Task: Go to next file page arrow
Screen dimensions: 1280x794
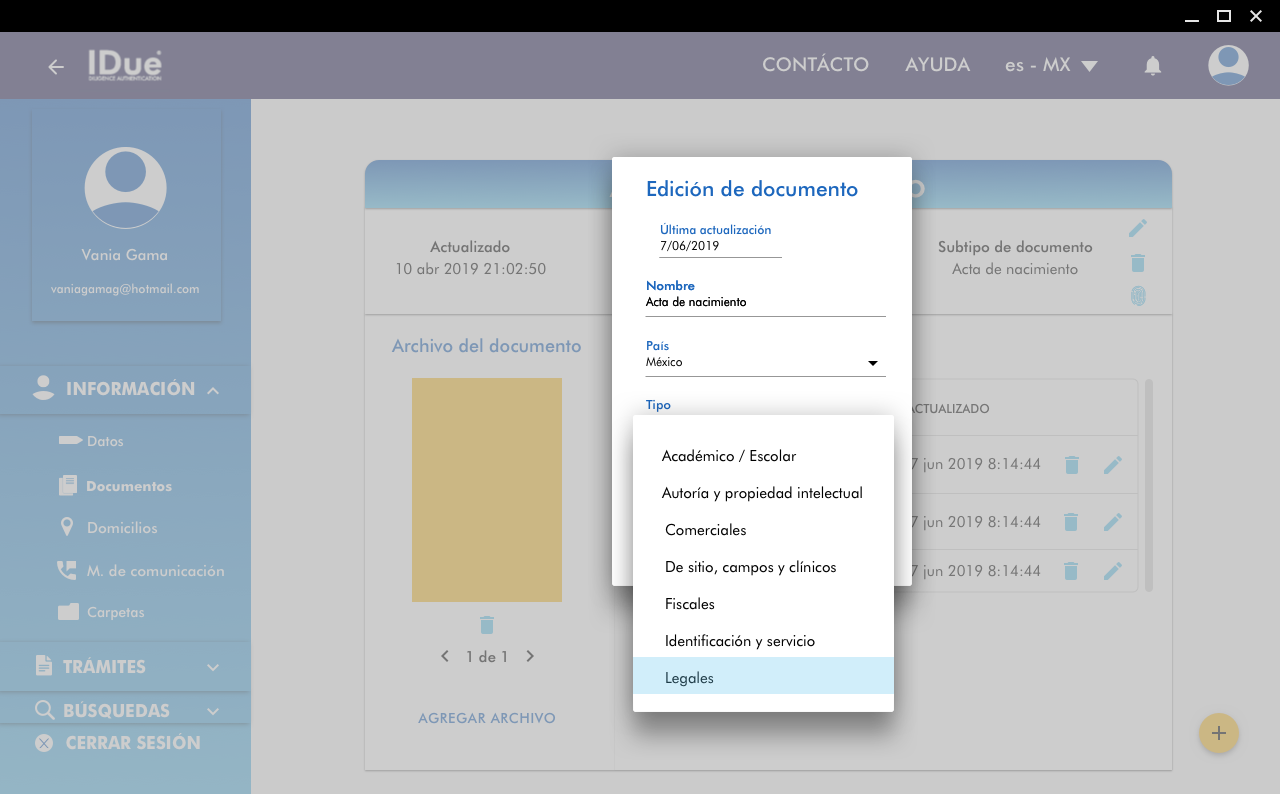Action: coord(530,657)
